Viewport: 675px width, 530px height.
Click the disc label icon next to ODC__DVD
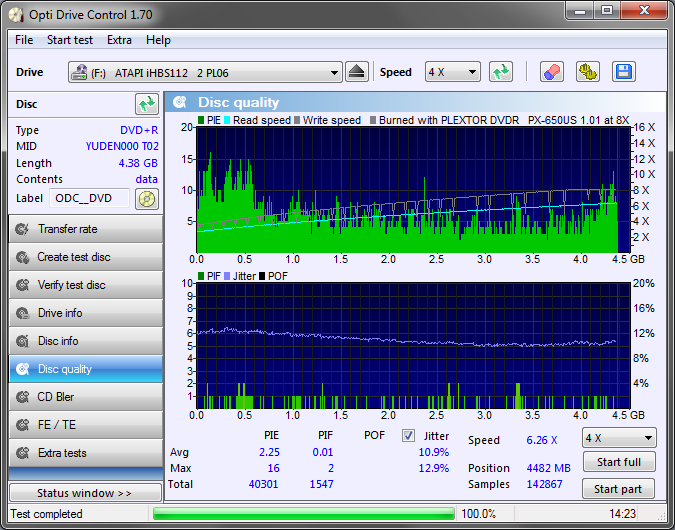pyautogui.click(x=147, y=199)
